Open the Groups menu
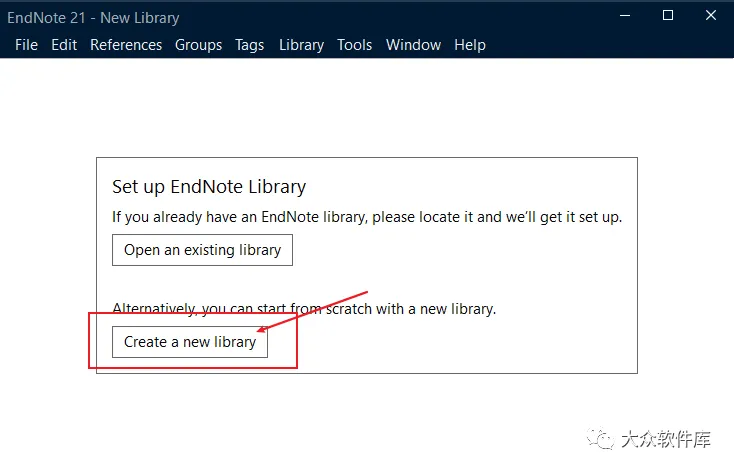 point(198,45)
